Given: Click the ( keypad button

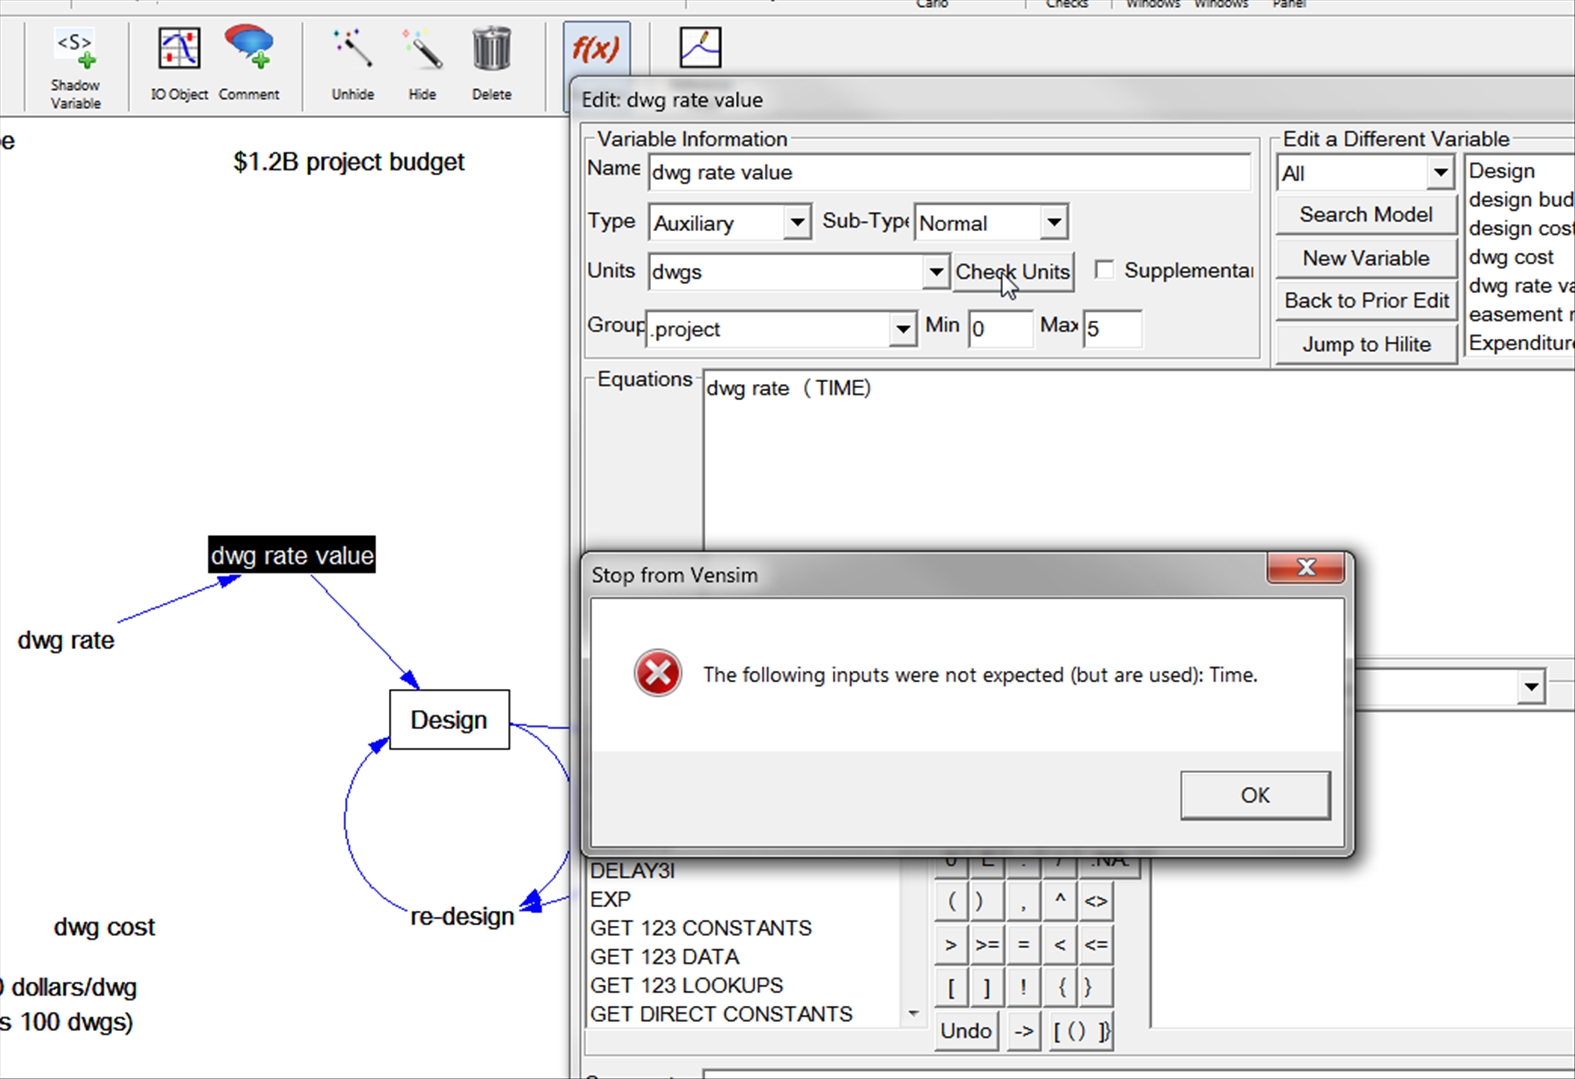Looking at the screenshot, I should point(951,901).
